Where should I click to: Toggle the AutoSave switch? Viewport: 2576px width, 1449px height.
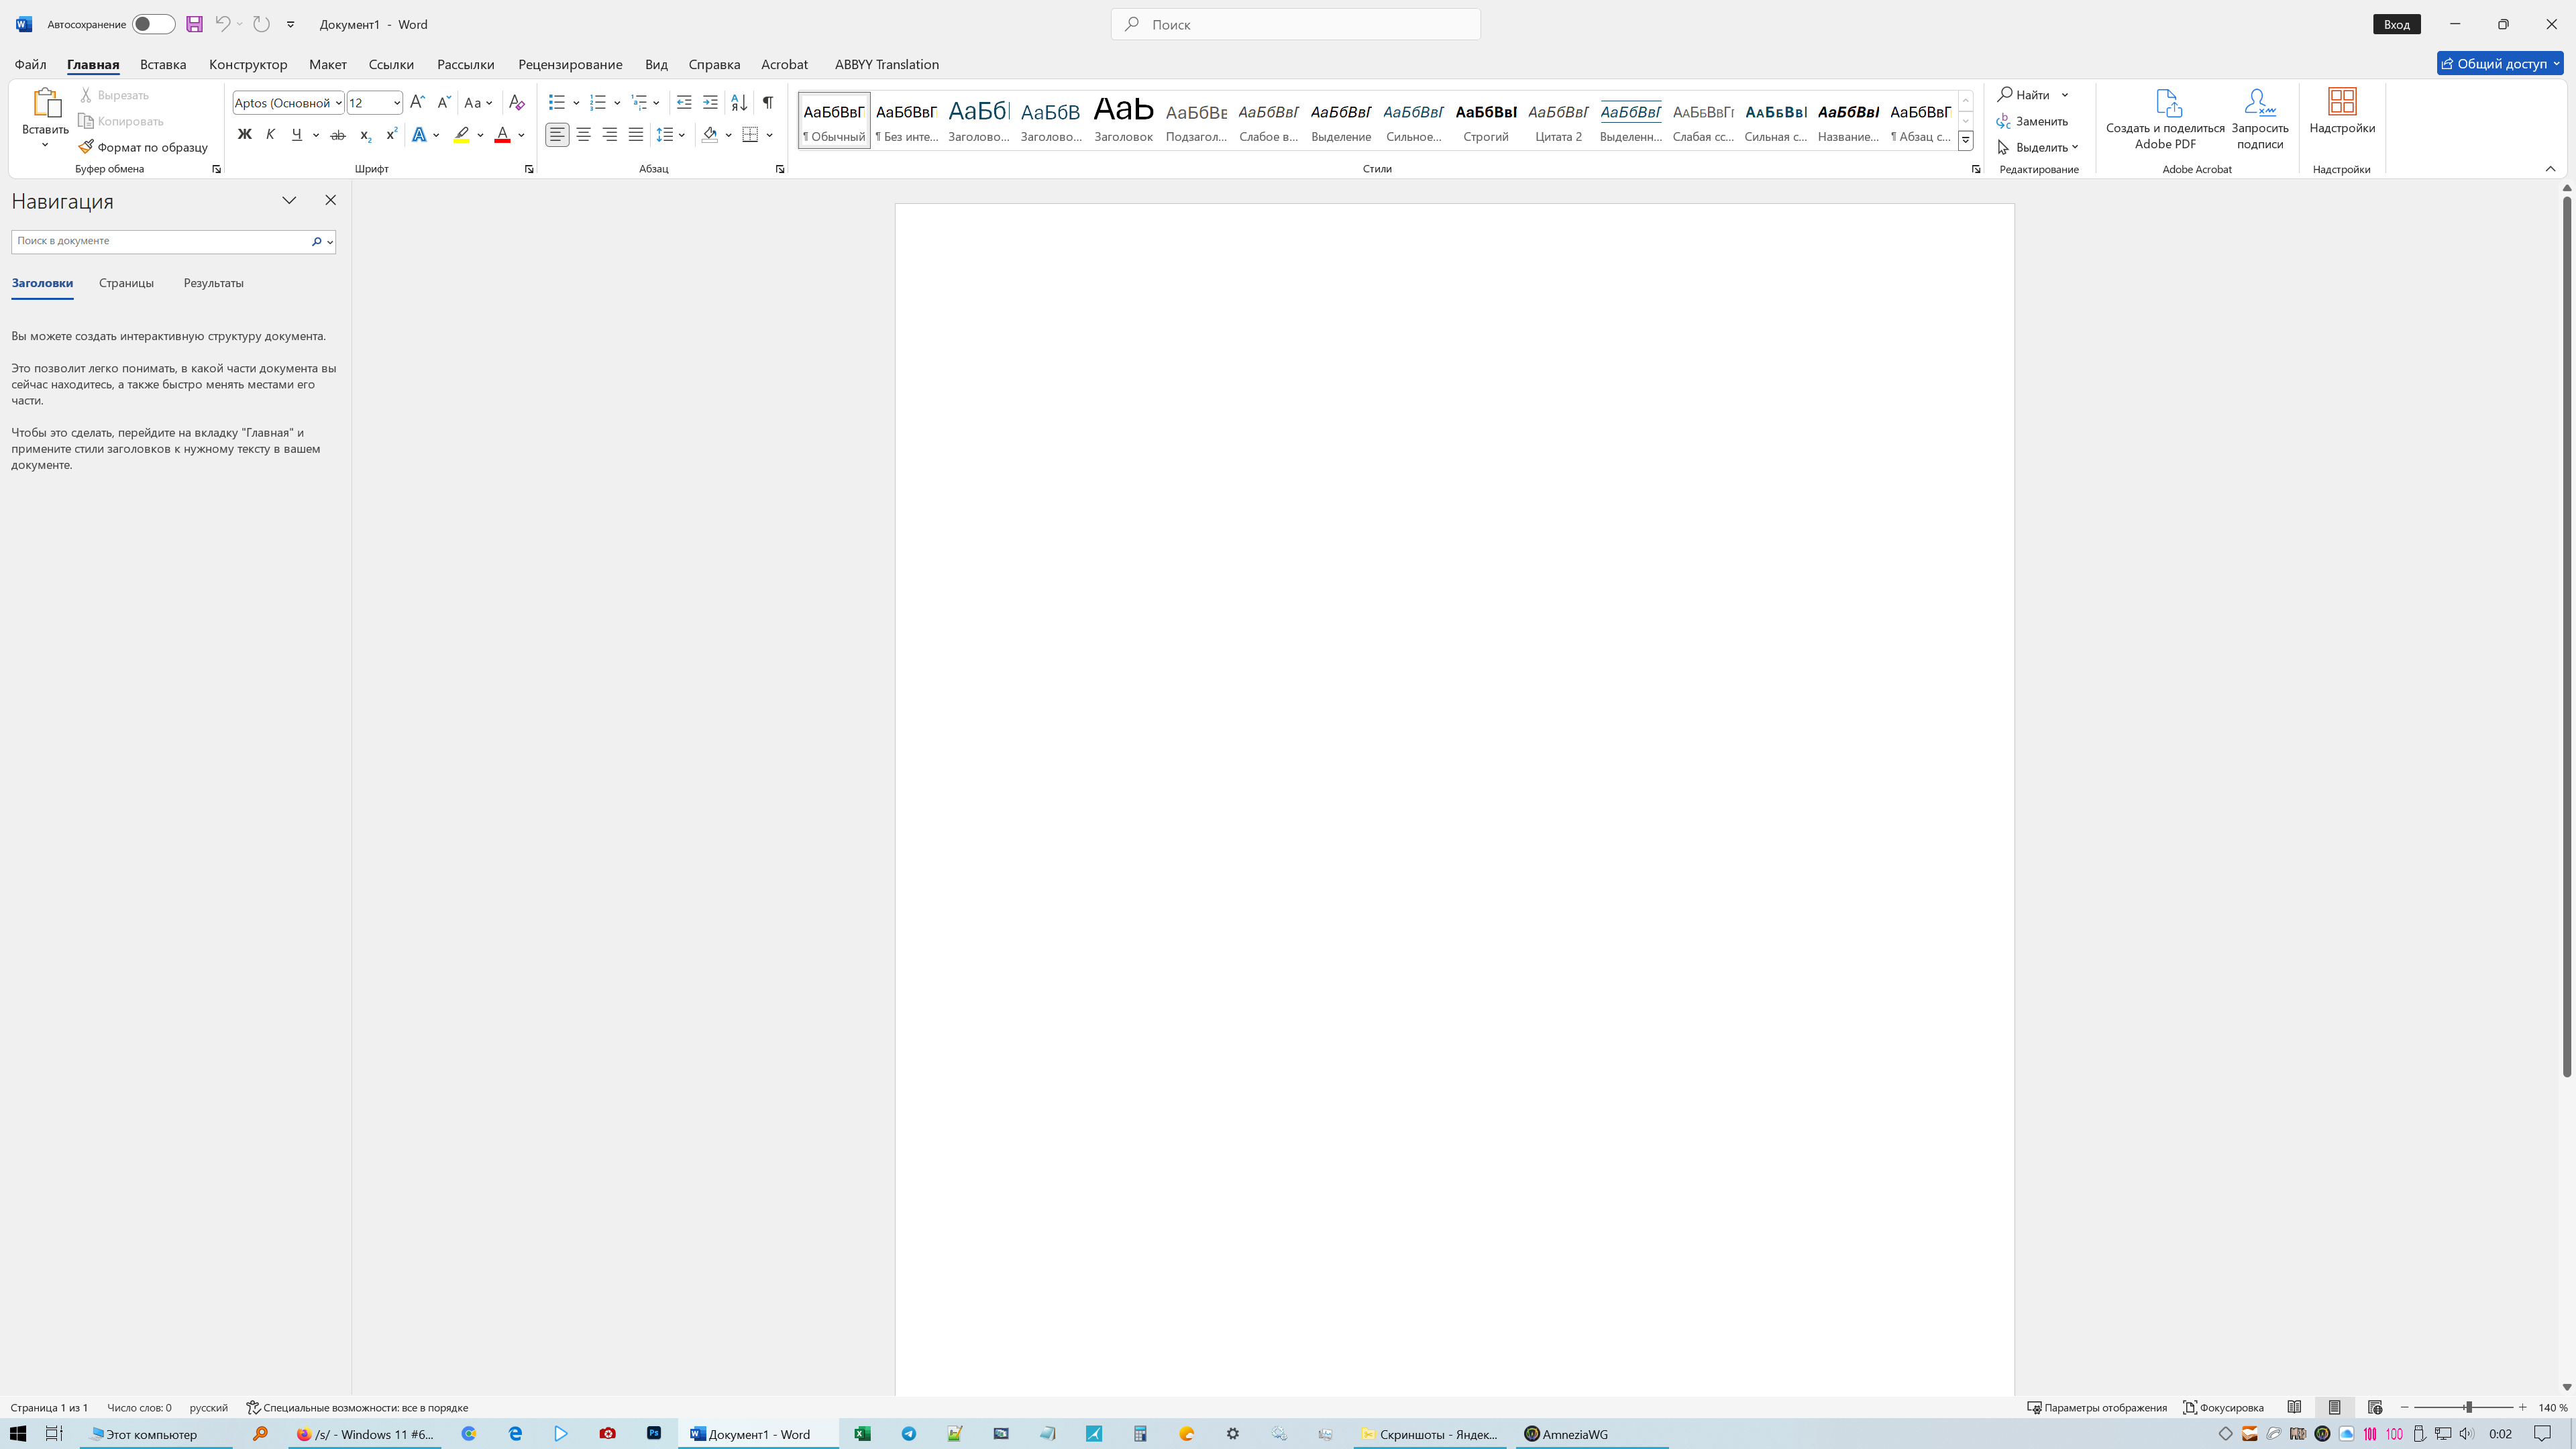point(153,24)
